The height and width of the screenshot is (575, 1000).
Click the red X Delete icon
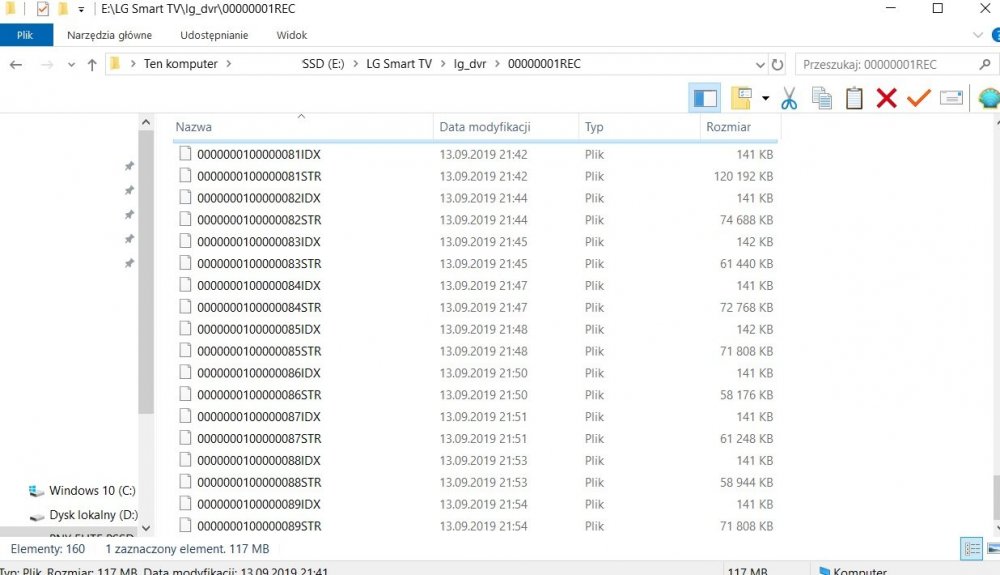click(x=886, y=98)
